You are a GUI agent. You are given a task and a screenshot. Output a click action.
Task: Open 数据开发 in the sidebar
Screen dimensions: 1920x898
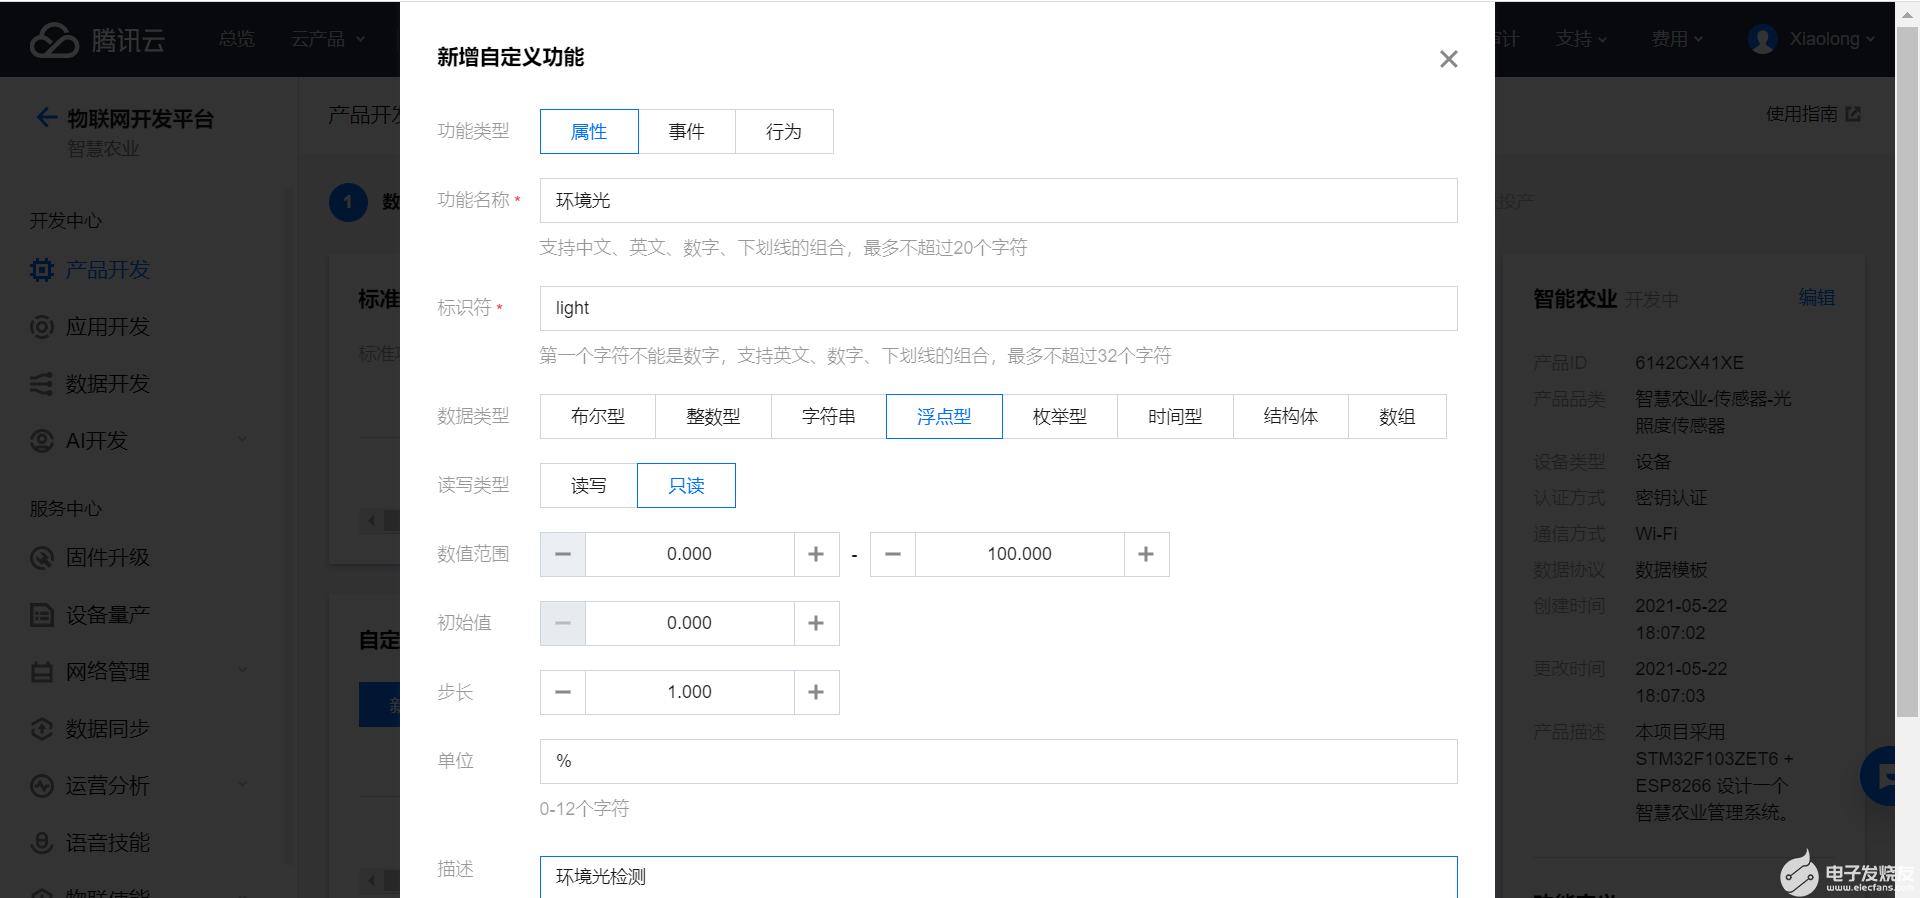[x=107, y=384]
